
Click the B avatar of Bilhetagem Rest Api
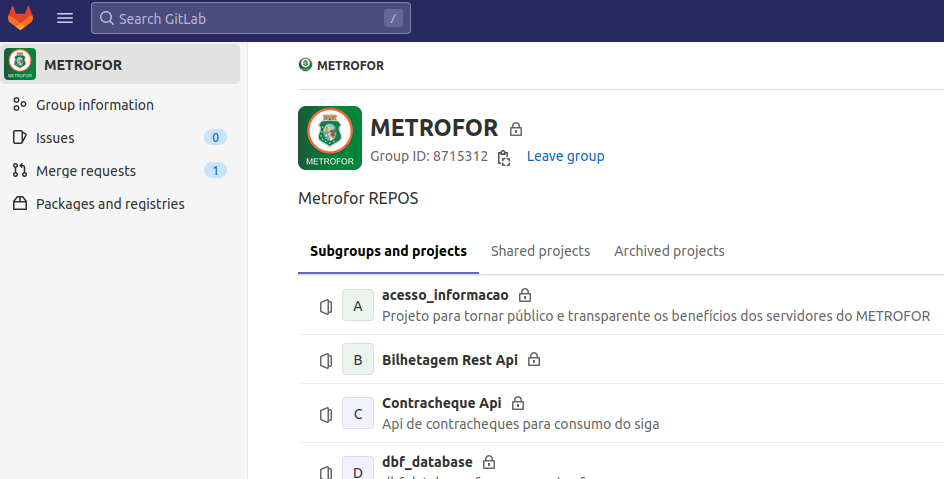[x=358, y=359]
